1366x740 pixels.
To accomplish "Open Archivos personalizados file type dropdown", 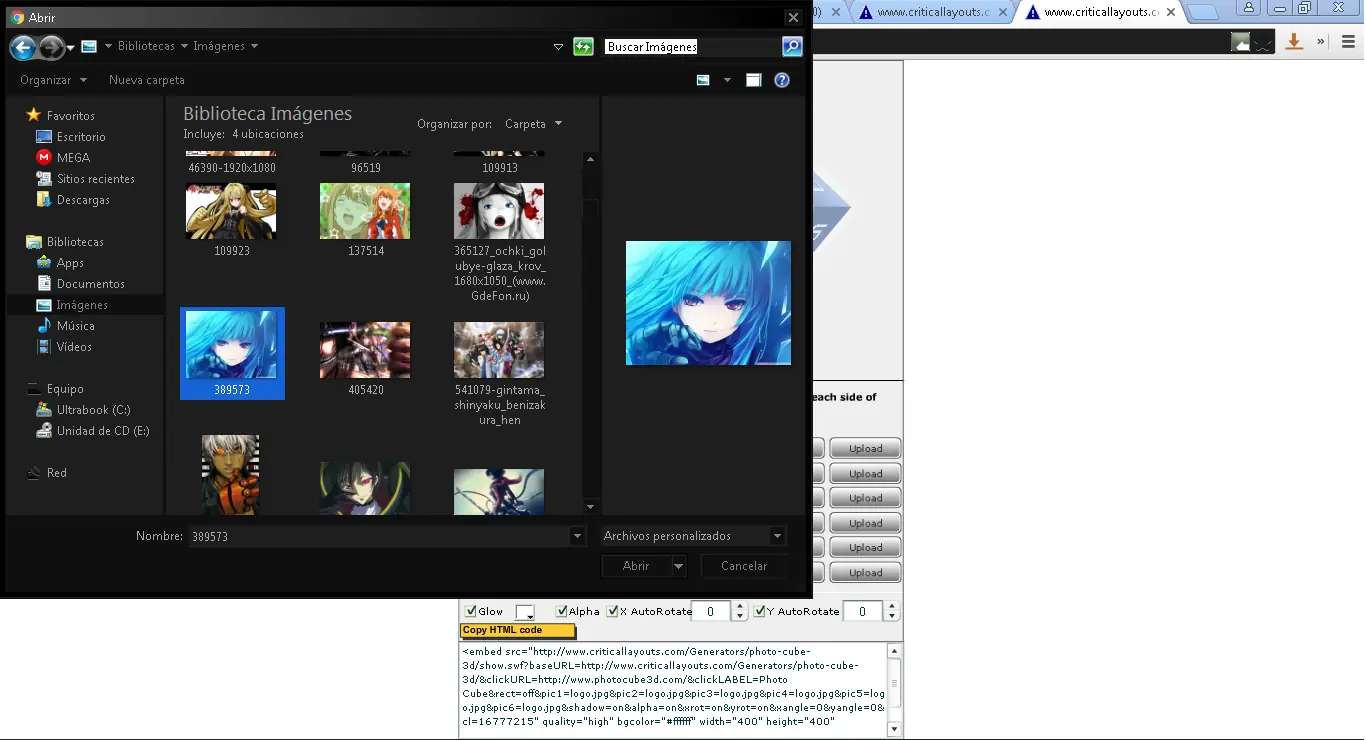I will 692,537.
